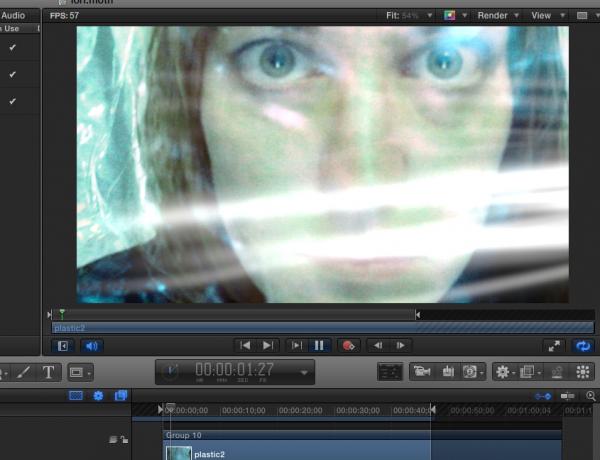Select the Group 10 timeline track
The image size is (600, 460).
click(300, 435)
